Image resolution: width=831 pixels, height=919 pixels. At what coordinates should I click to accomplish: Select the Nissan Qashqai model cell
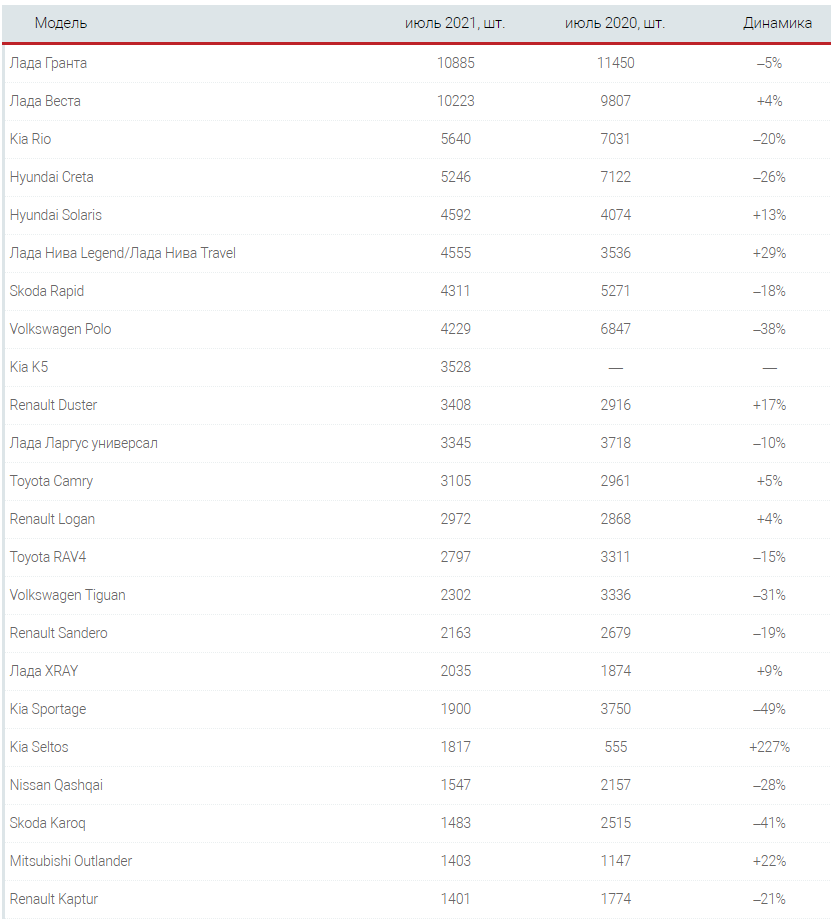pos(56,785)
